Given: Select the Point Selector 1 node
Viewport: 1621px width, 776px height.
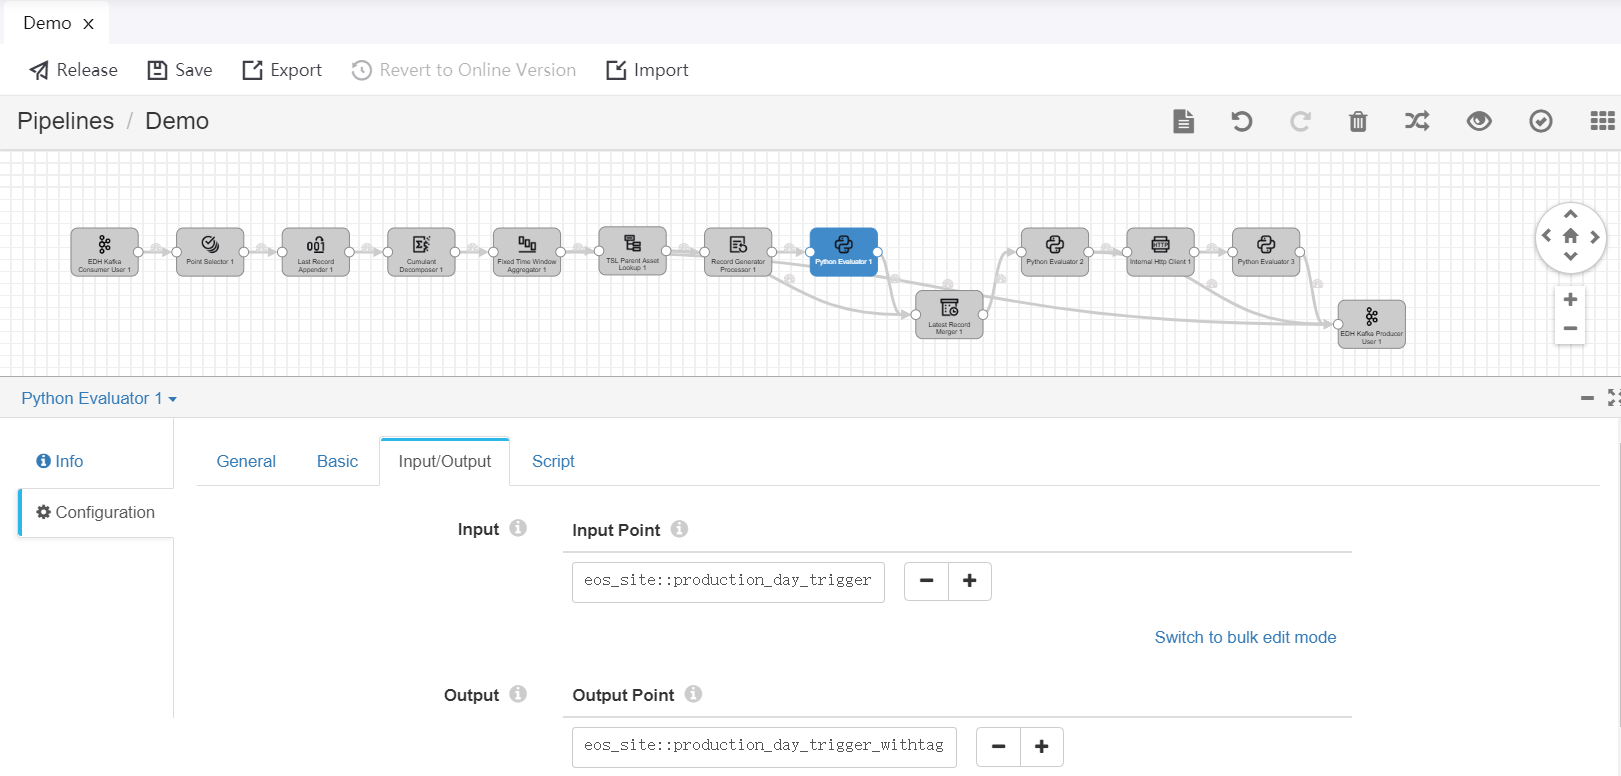Looking at the screenshot, I should 210,252.
